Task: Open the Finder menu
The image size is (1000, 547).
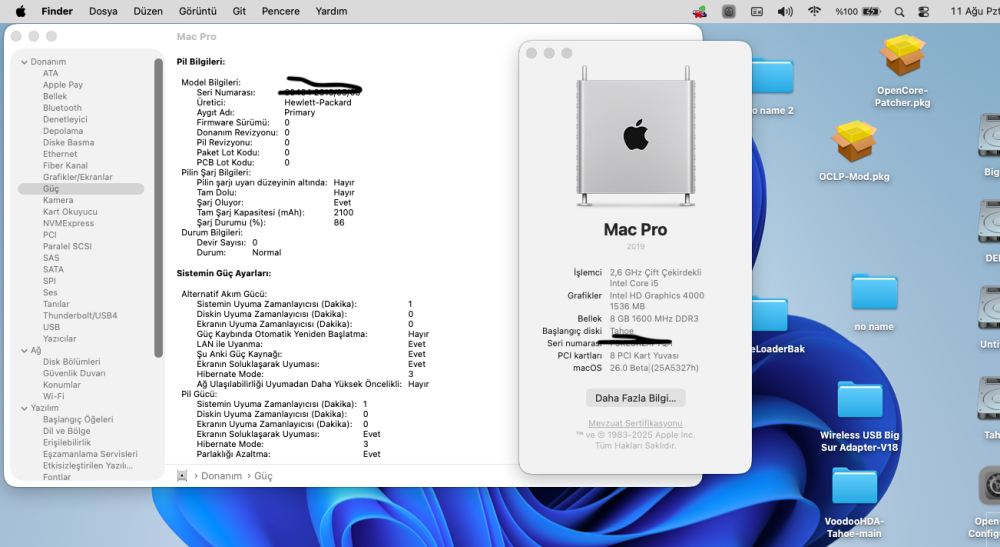Action: coord(57,11)
